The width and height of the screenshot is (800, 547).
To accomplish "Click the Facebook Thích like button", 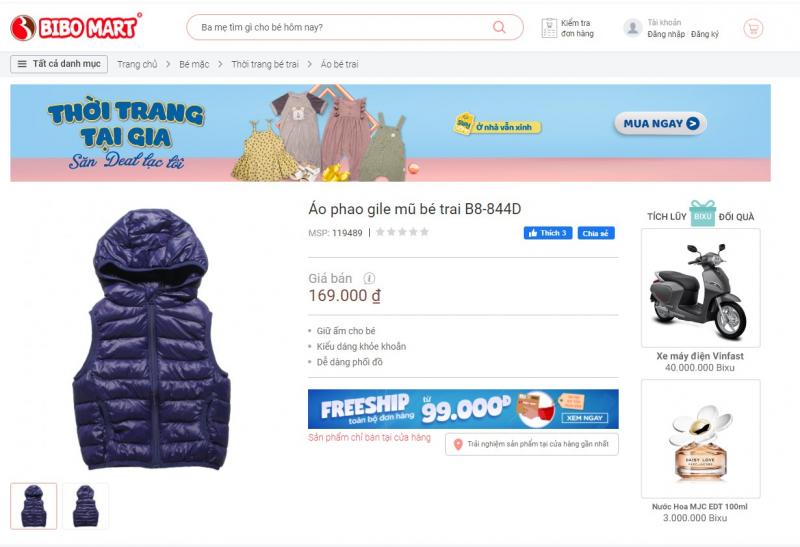I will 548,233.
